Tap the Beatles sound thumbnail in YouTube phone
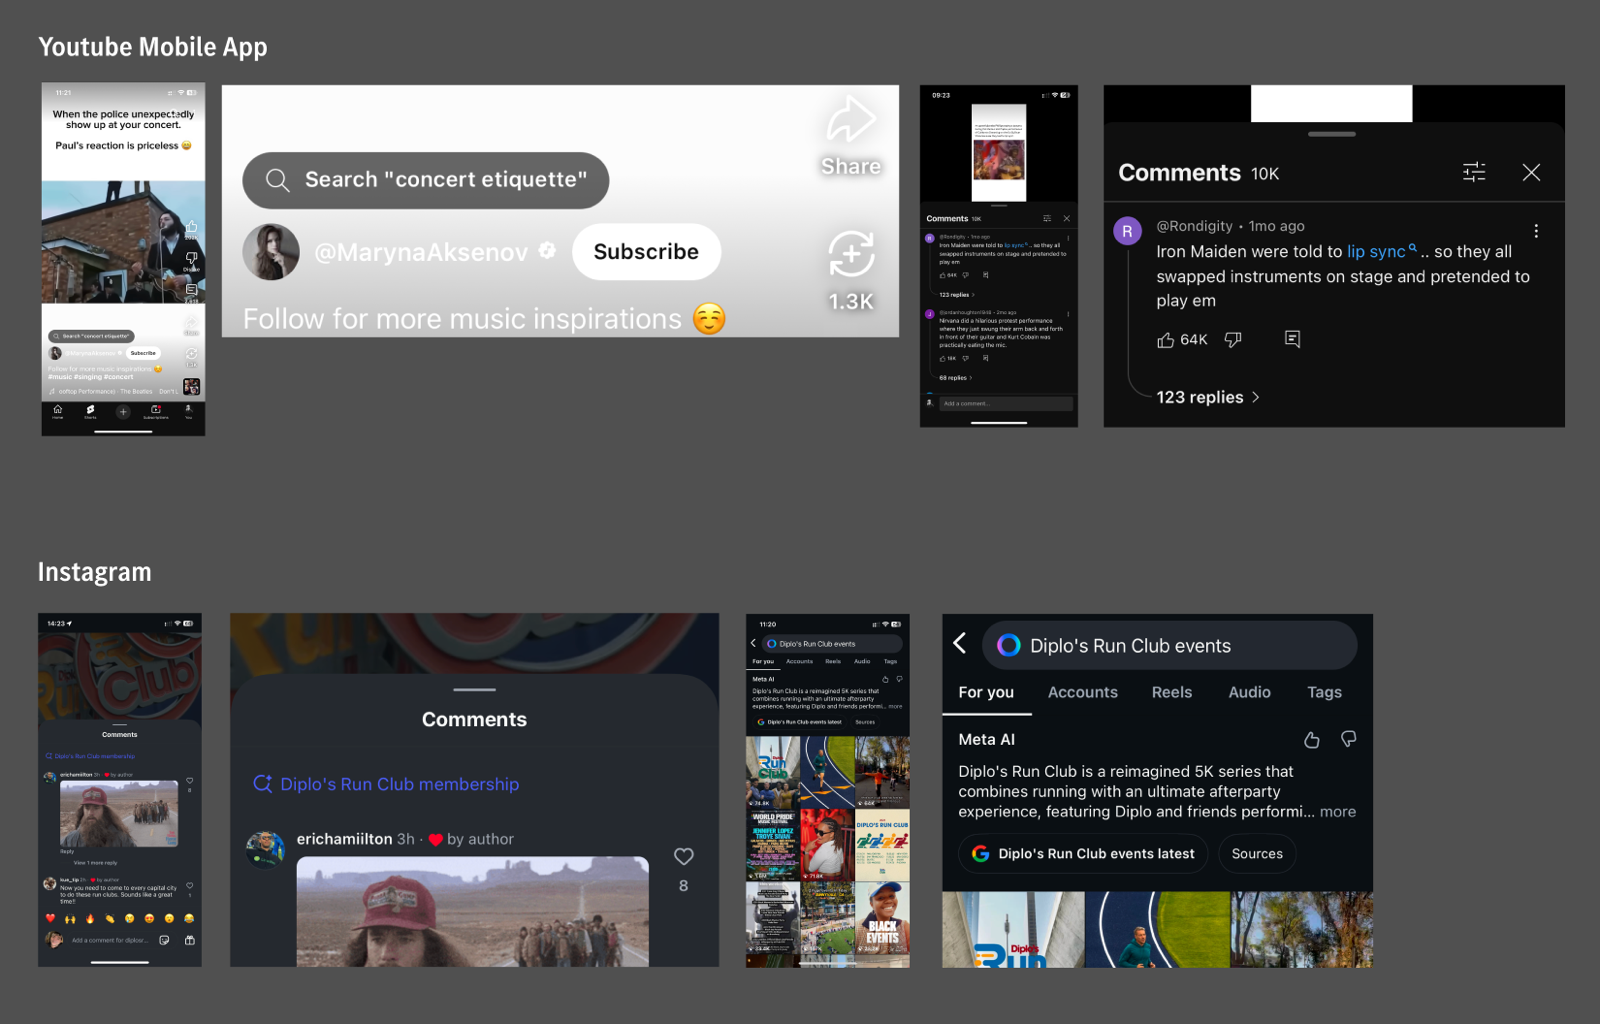Viewport: 1600px width, 1024px height. 191,386
